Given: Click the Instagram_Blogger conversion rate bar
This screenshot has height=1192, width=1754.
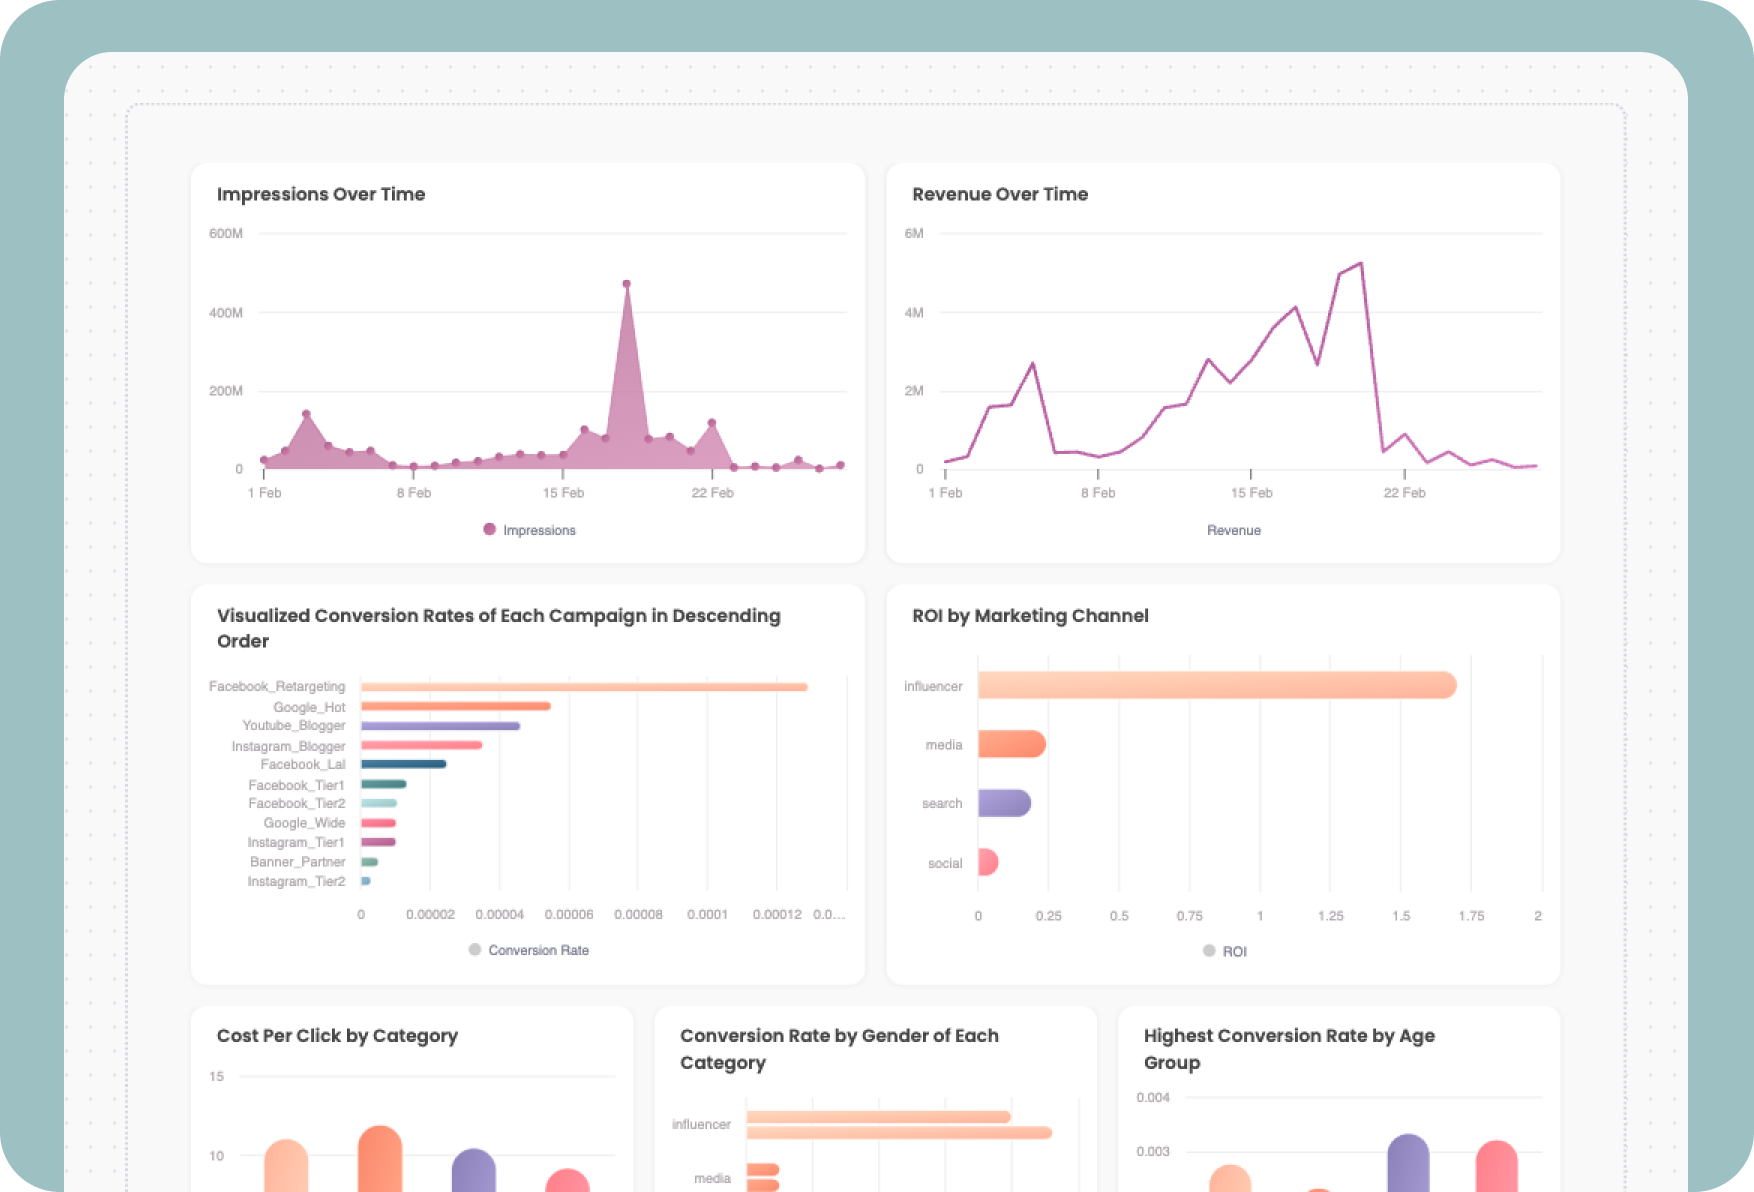Looking at the screenshot, I should (421, 745).
